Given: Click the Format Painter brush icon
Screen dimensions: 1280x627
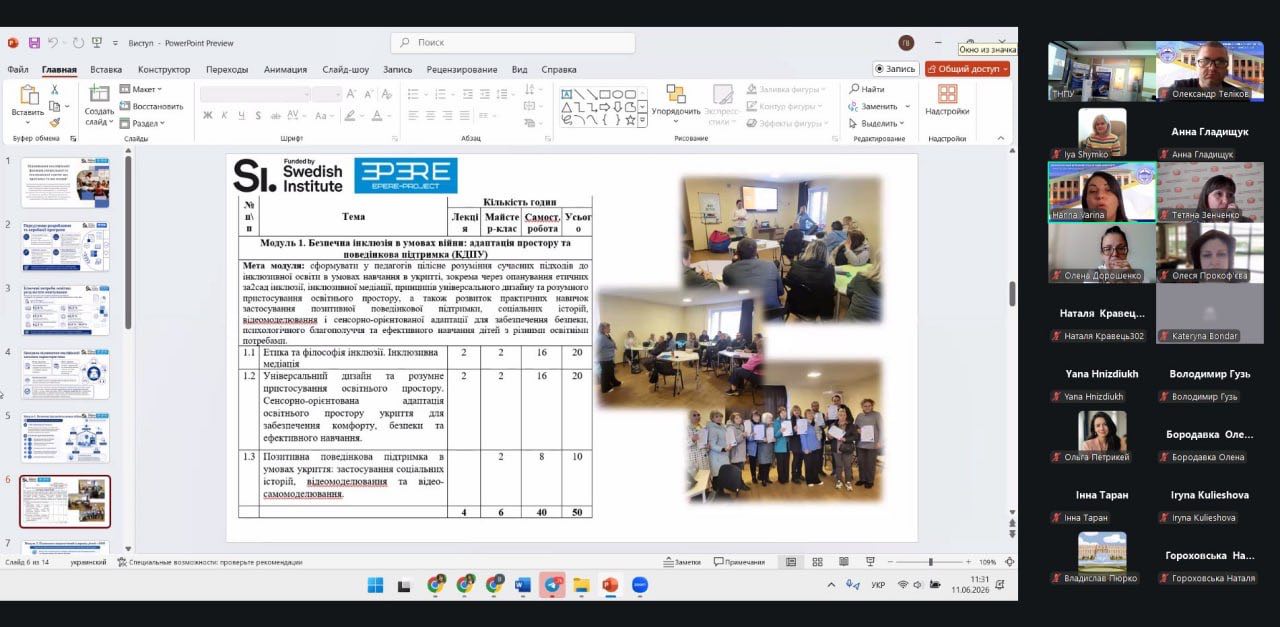Looking at the screenshot, I should 55,121.
